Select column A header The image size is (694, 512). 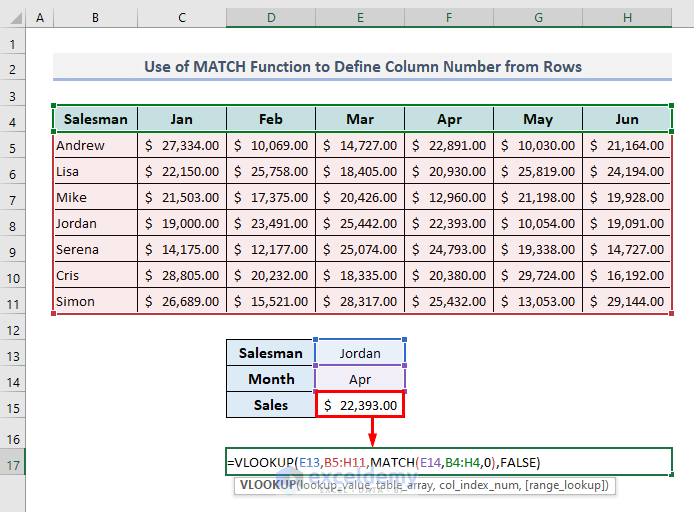coord(40,18)
